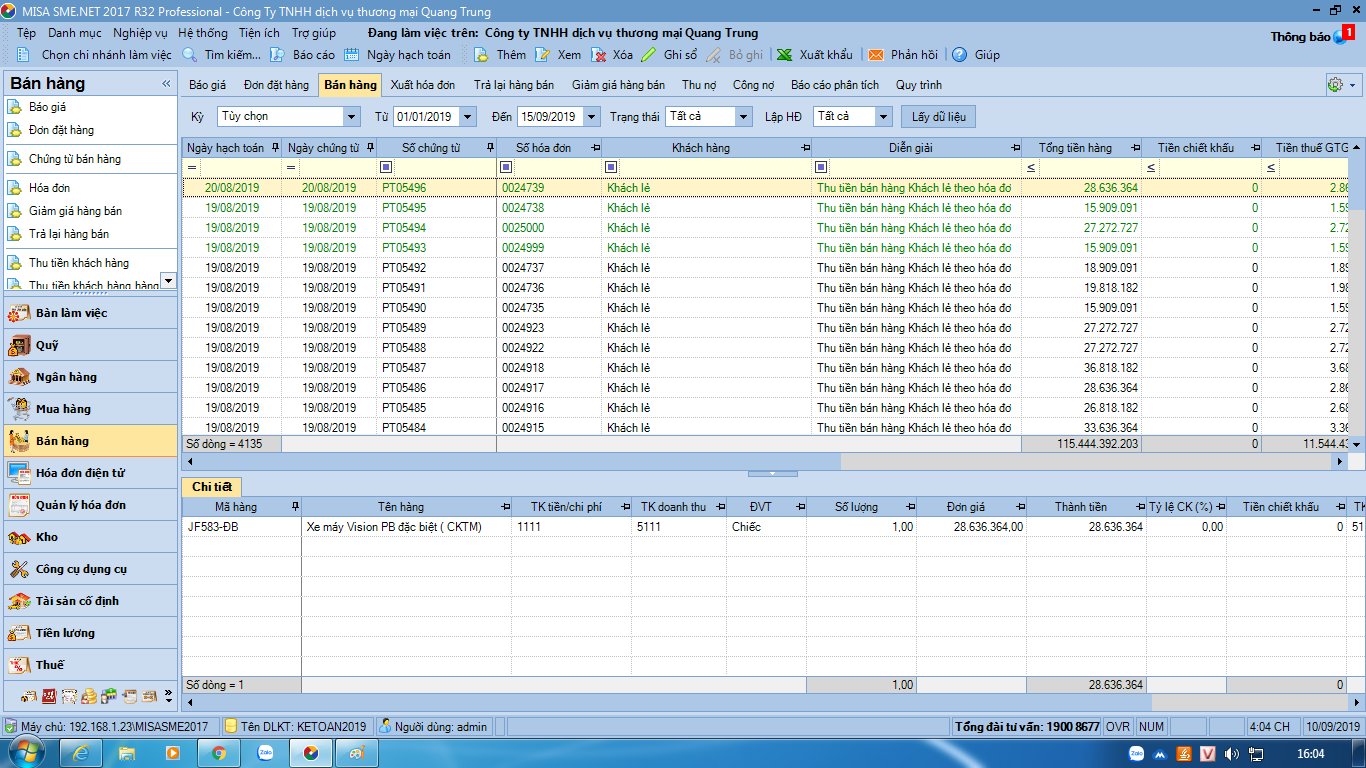Viewport: 1366px width, 768px height.
Task: Click the Xuất khẩu Excel export icon
Action: tap(785, 55)
